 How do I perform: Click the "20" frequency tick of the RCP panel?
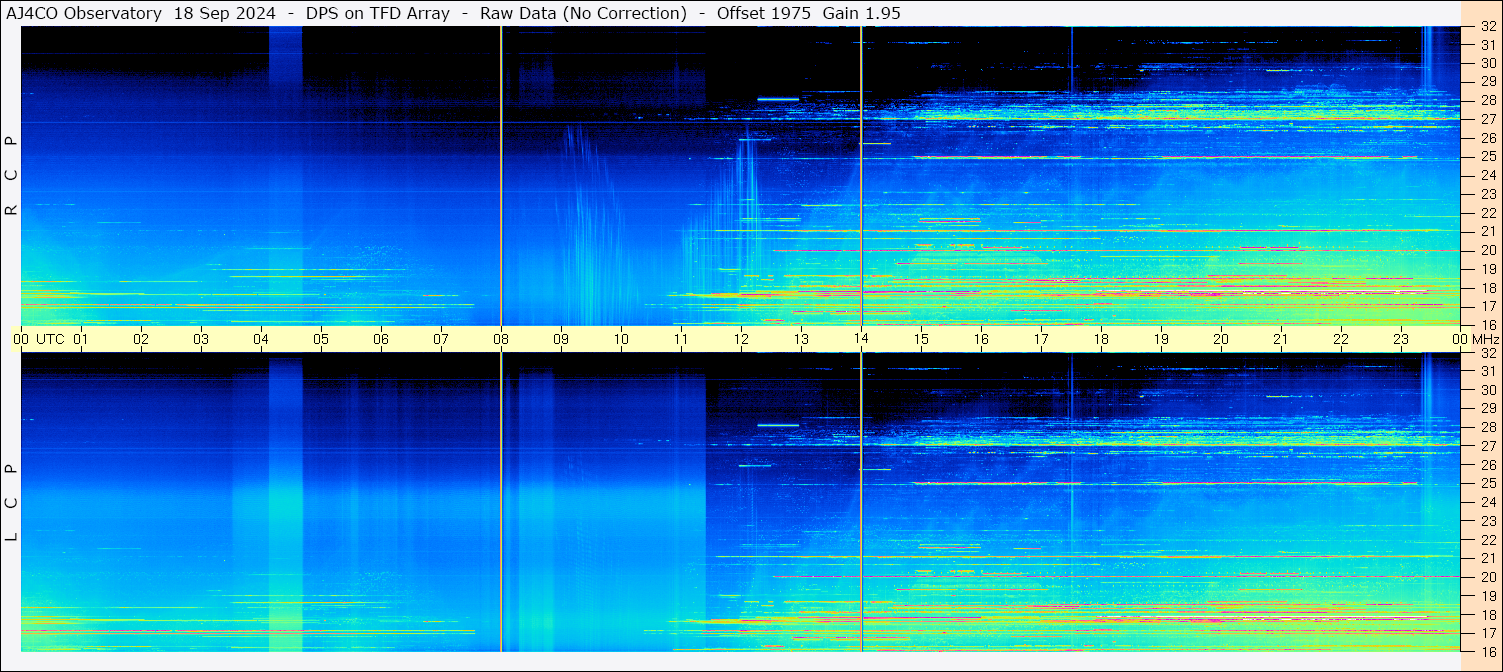pyautogui.click(x=1488, y=250)
